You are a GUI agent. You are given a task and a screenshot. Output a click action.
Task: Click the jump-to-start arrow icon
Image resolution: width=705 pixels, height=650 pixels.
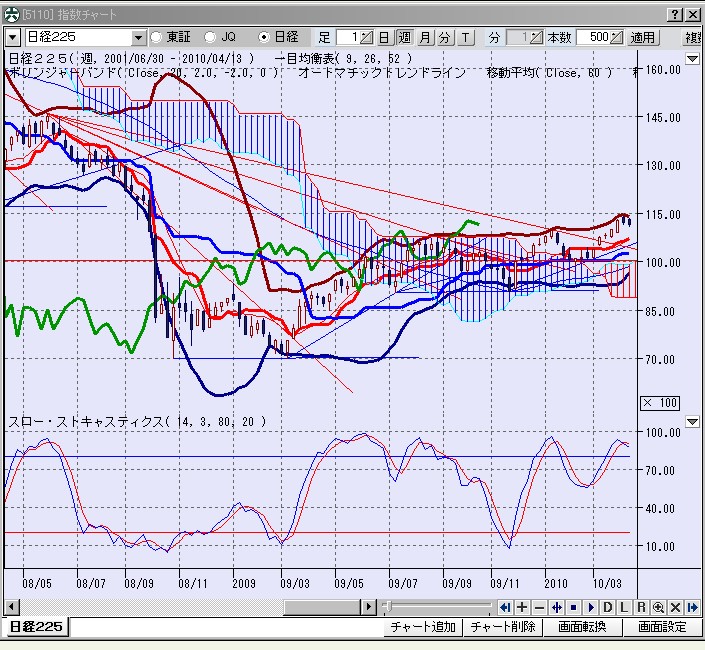point(505,608)
